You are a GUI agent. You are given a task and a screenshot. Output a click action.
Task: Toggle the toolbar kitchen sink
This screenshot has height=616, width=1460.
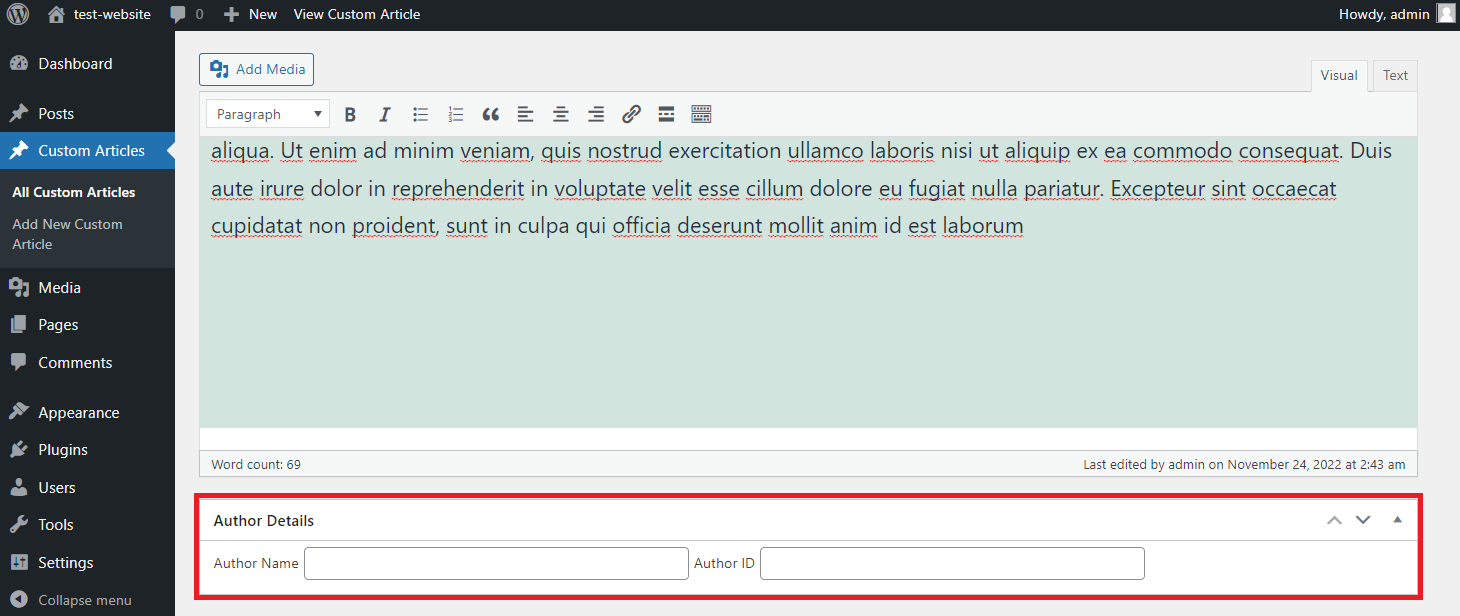point(701,114)
